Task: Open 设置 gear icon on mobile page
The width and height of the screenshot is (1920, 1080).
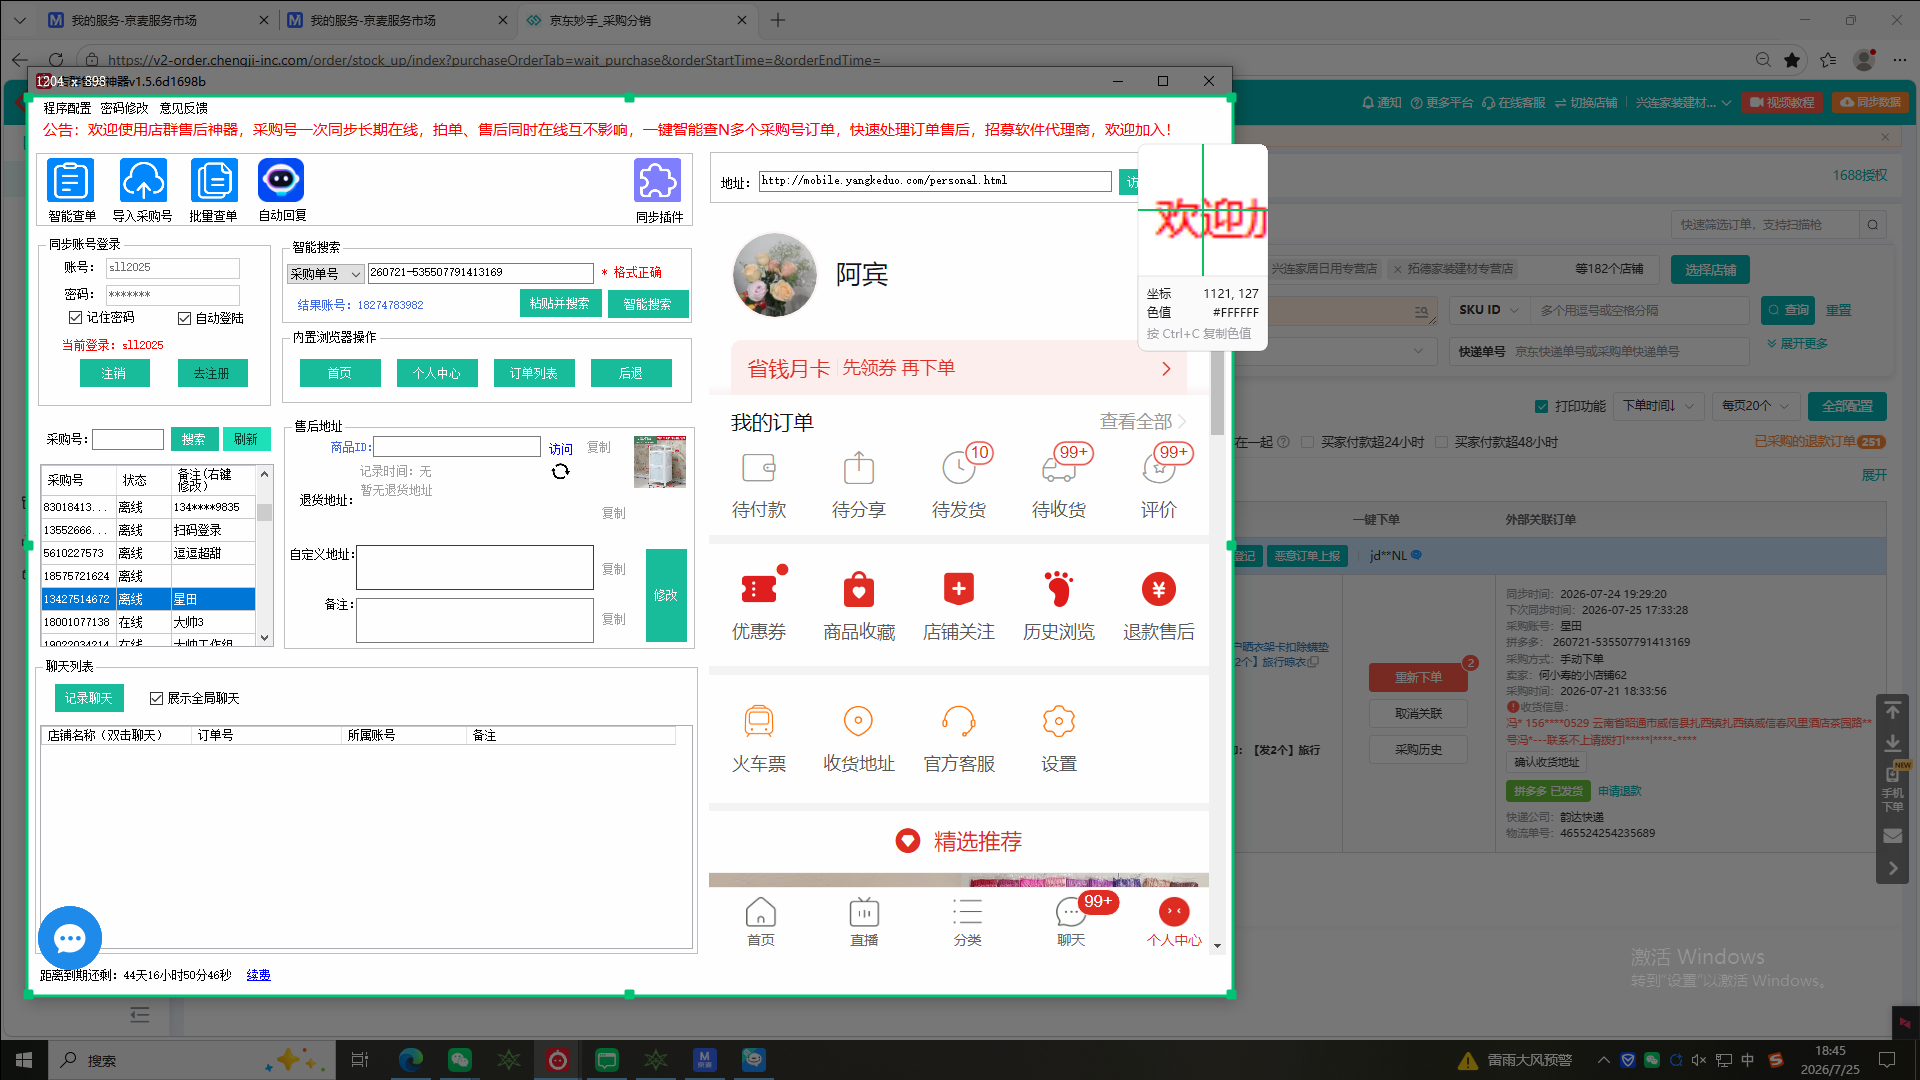Action: coord(1059,721)
